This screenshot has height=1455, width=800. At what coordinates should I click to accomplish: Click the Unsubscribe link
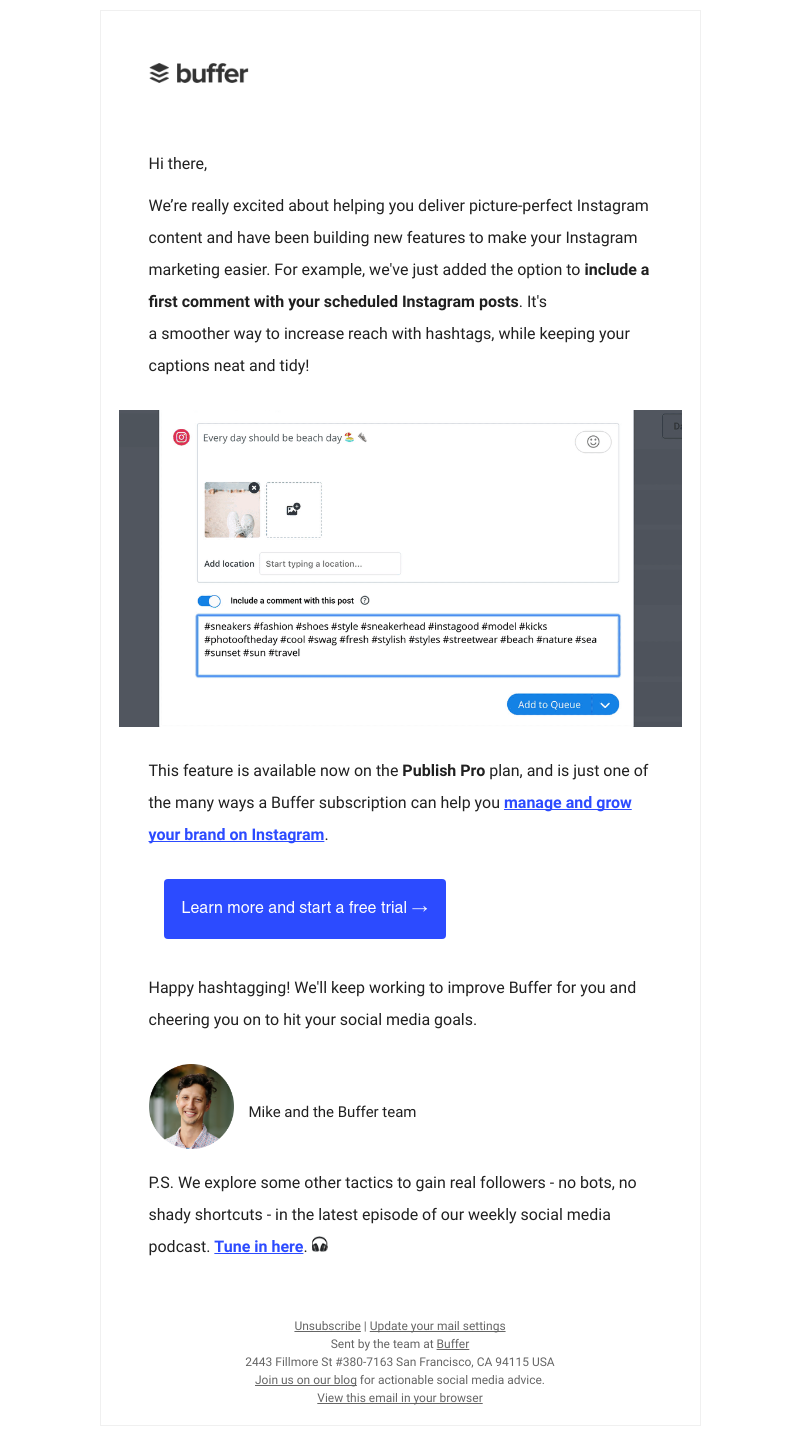tap(327, 1326)
